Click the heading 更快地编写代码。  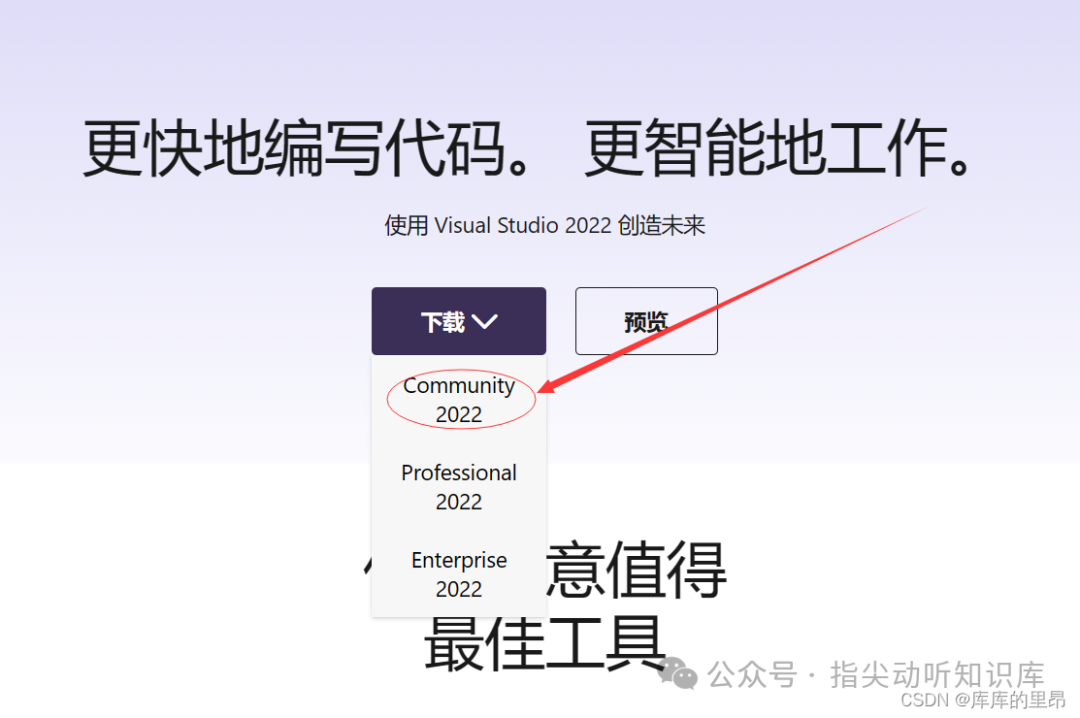click(307, 147)
